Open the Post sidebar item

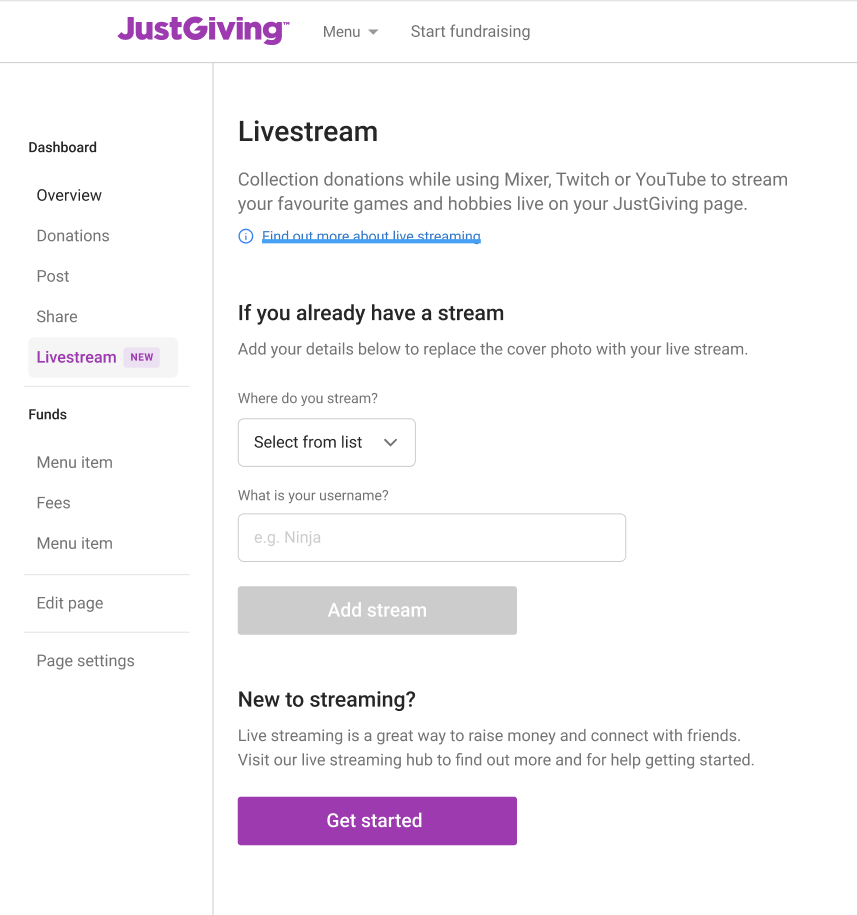point(53,276)
